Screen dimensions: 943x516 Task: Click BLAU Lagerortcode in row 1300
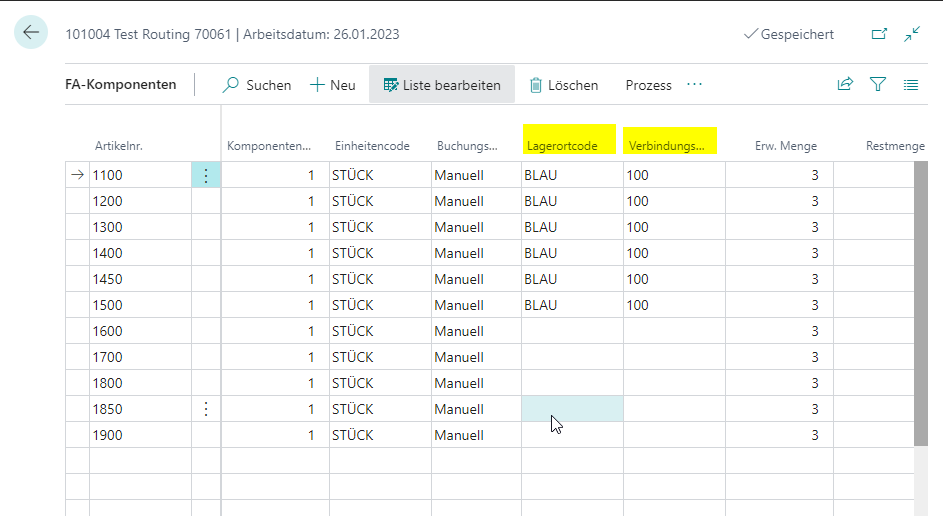tap(572, 227)
